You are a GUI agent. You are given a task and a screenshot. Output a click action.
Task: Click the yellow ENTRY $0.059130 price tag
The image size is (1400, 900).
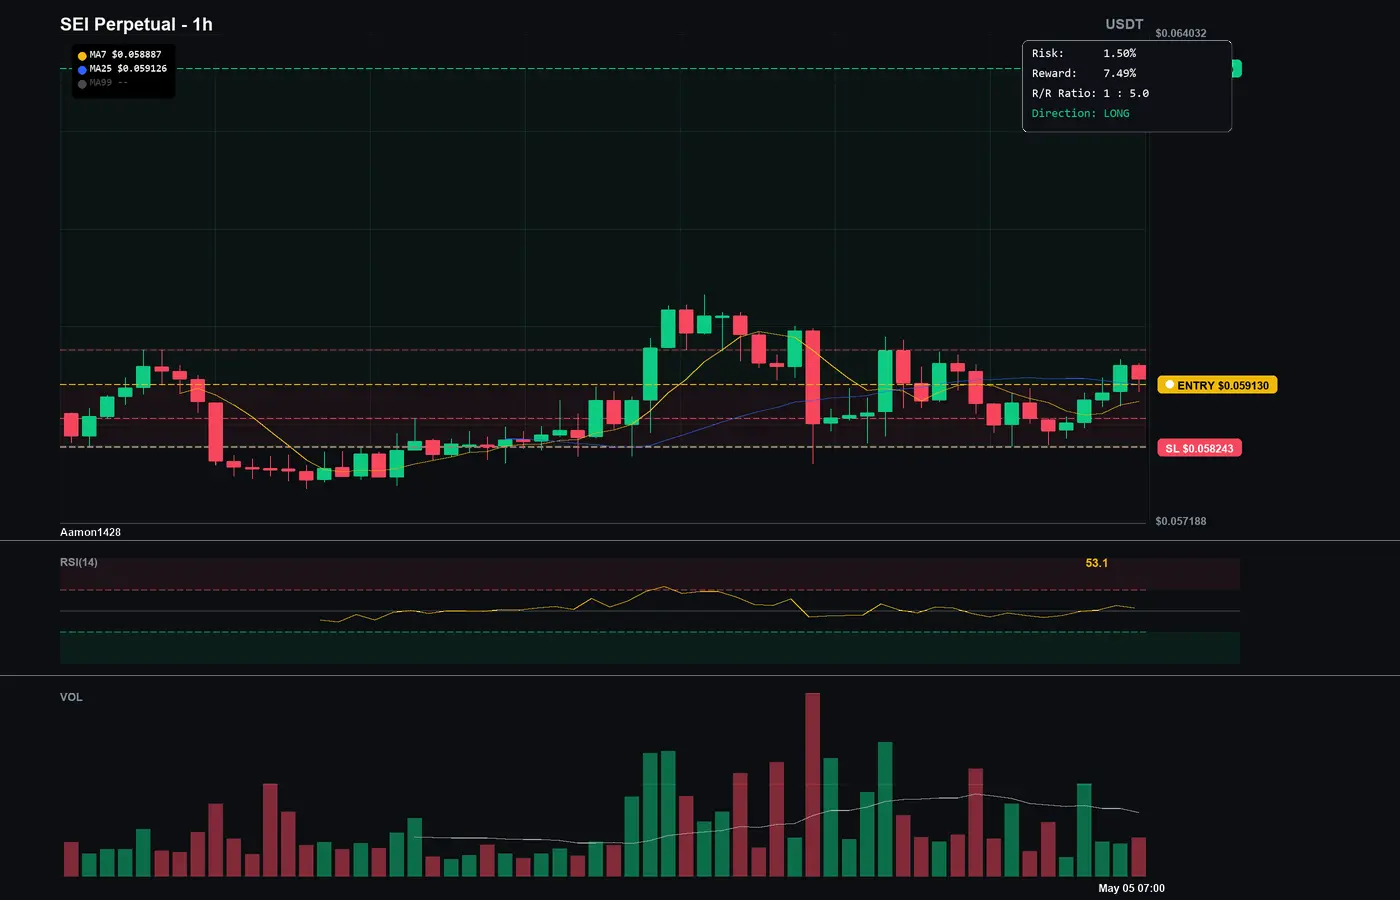pyautogui.click(x=1217, y=385)
